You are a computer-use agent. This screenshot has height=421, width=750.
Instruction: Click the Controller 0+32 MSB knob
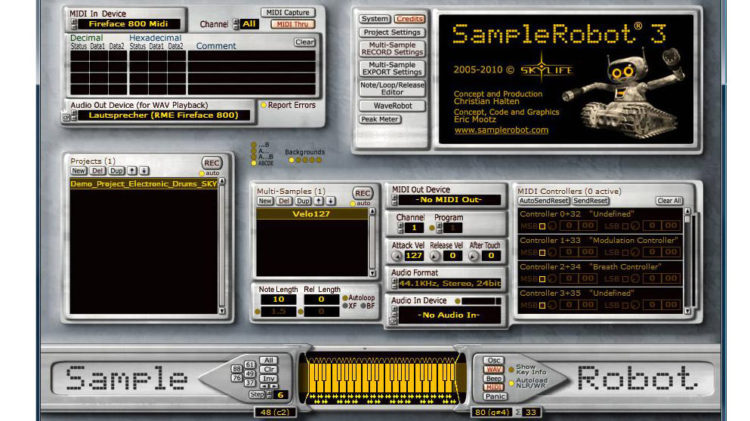tap(552, 225)
